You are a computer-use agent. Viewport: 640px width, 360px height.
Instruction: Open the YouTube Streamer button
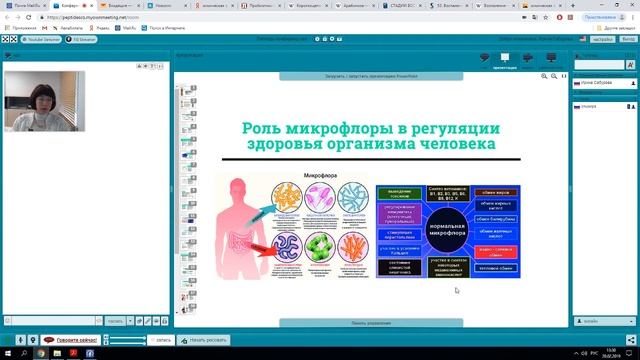point(41,39)
